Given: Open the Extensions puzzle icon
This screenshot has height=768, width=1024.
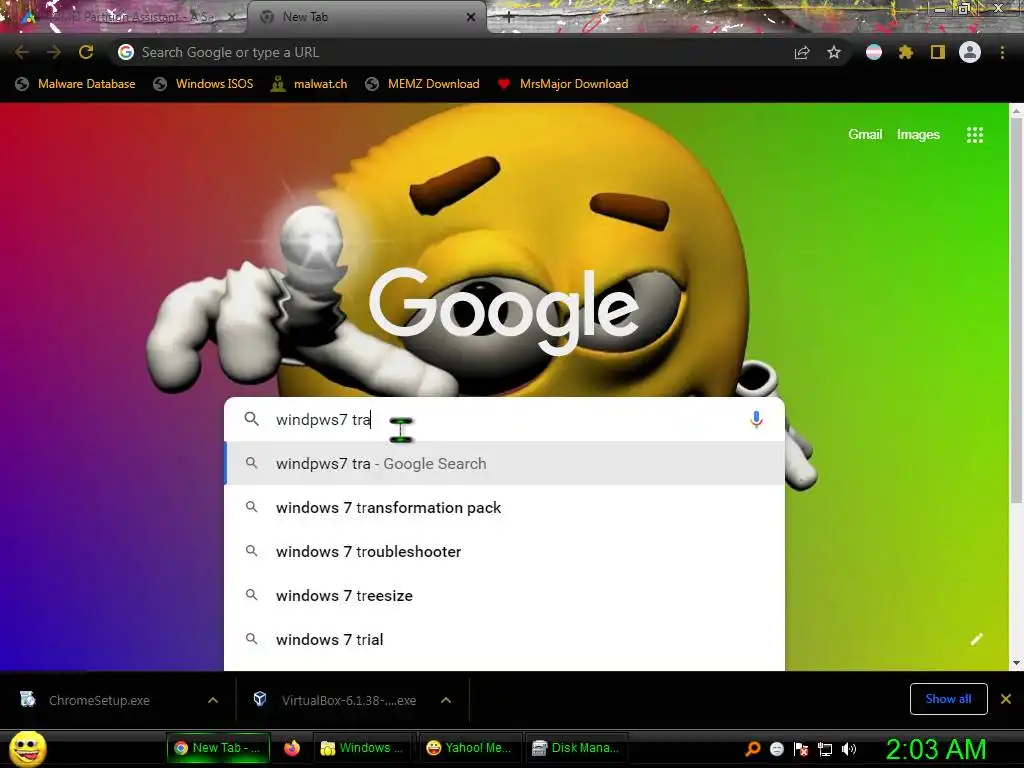Looking at the screenshot, I should click(905, 52).
